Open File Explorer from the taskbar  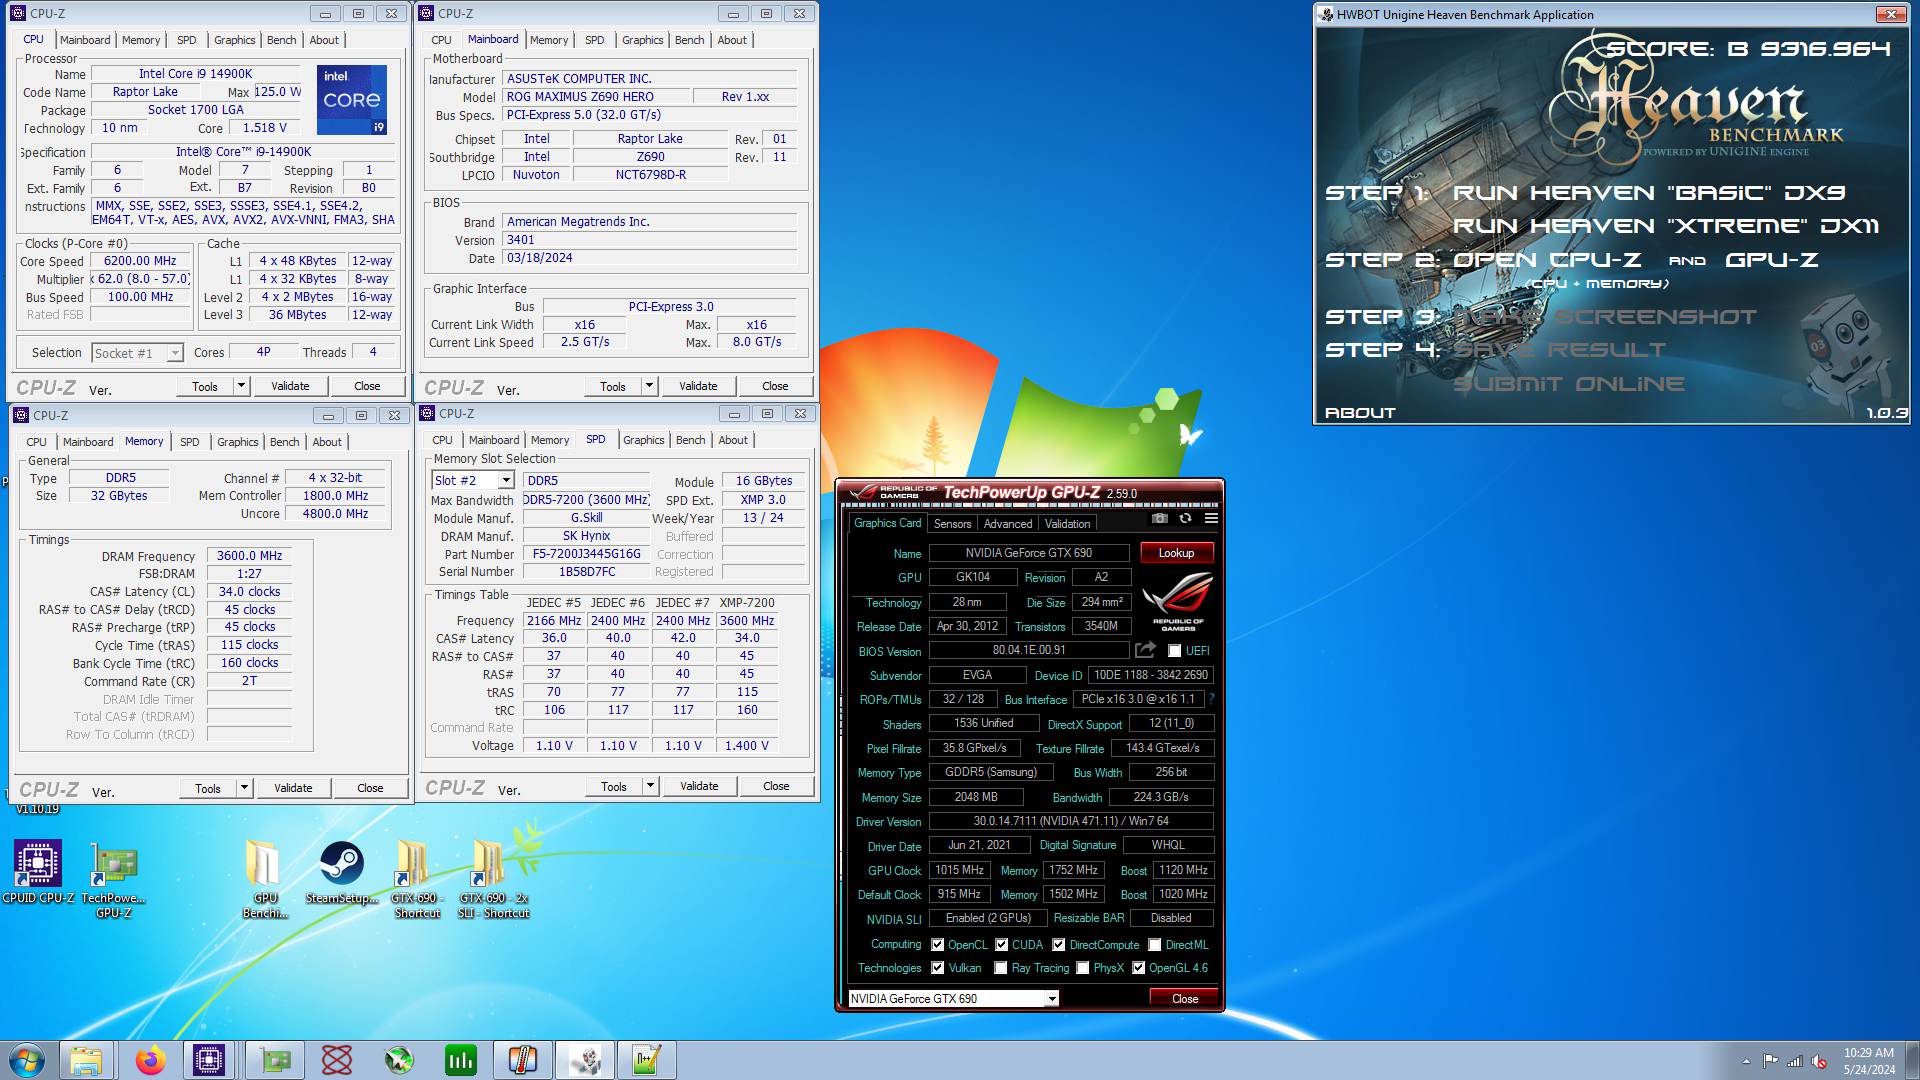click(x=87, y=1060)
